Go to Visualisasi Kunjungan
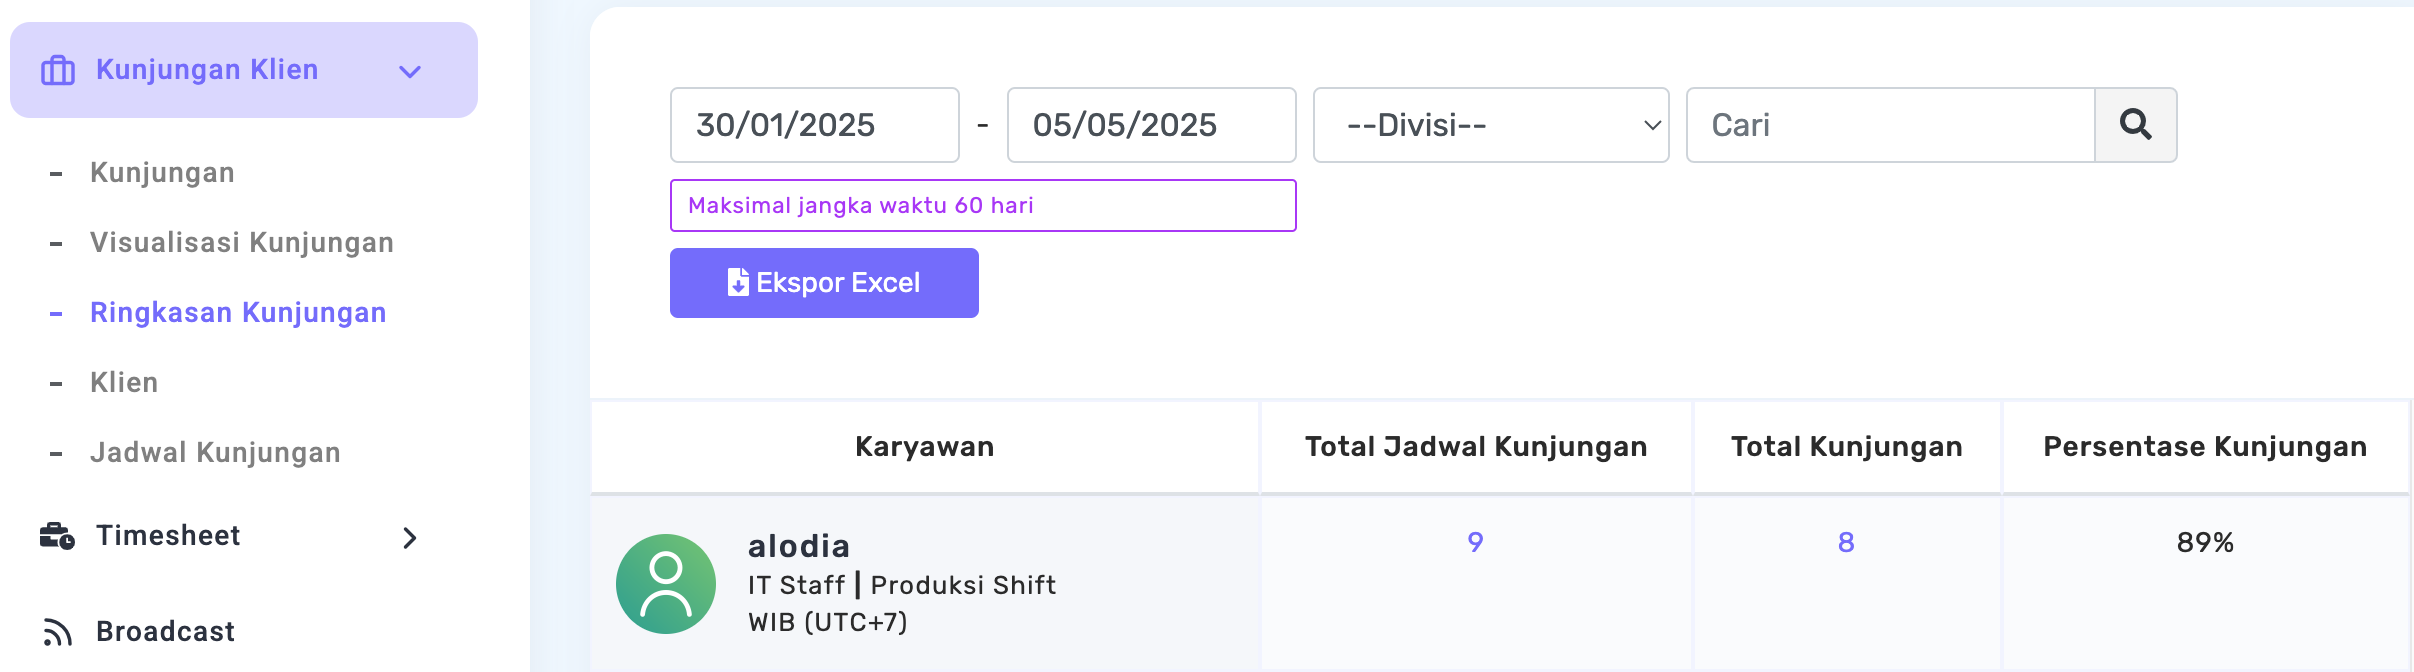Viewport: 2414px width, 672px height. (x=241, y=243)
